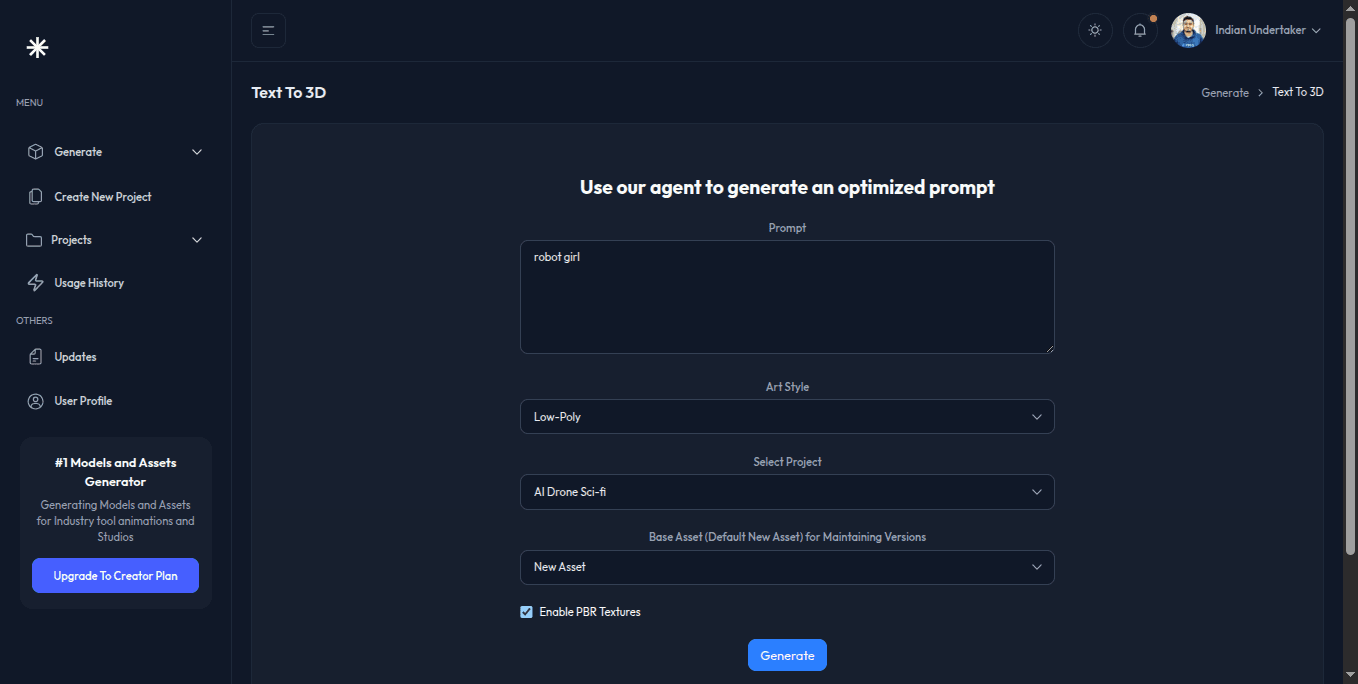Click the Usage History lightning icon
Viewport: 1358px width, 684px height.
(x=36, y=283)
